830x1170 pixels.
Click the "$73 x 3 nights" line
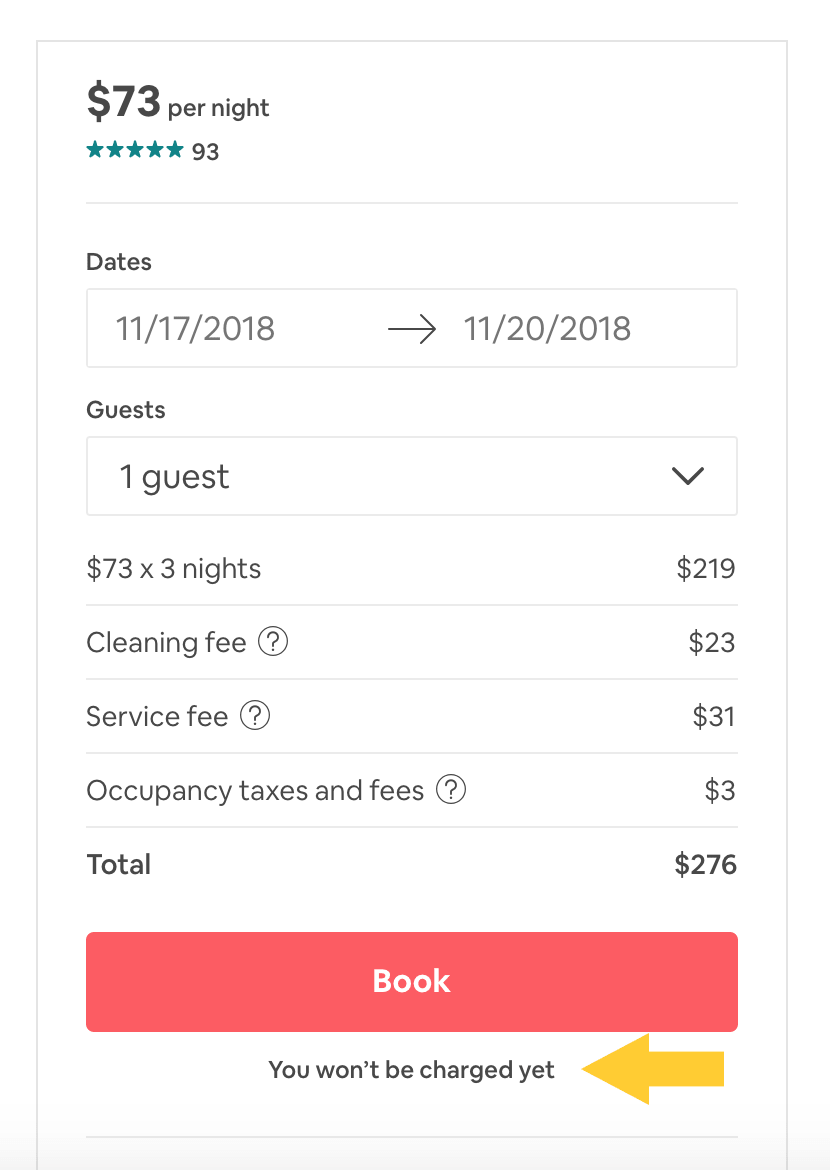[174, 569]
